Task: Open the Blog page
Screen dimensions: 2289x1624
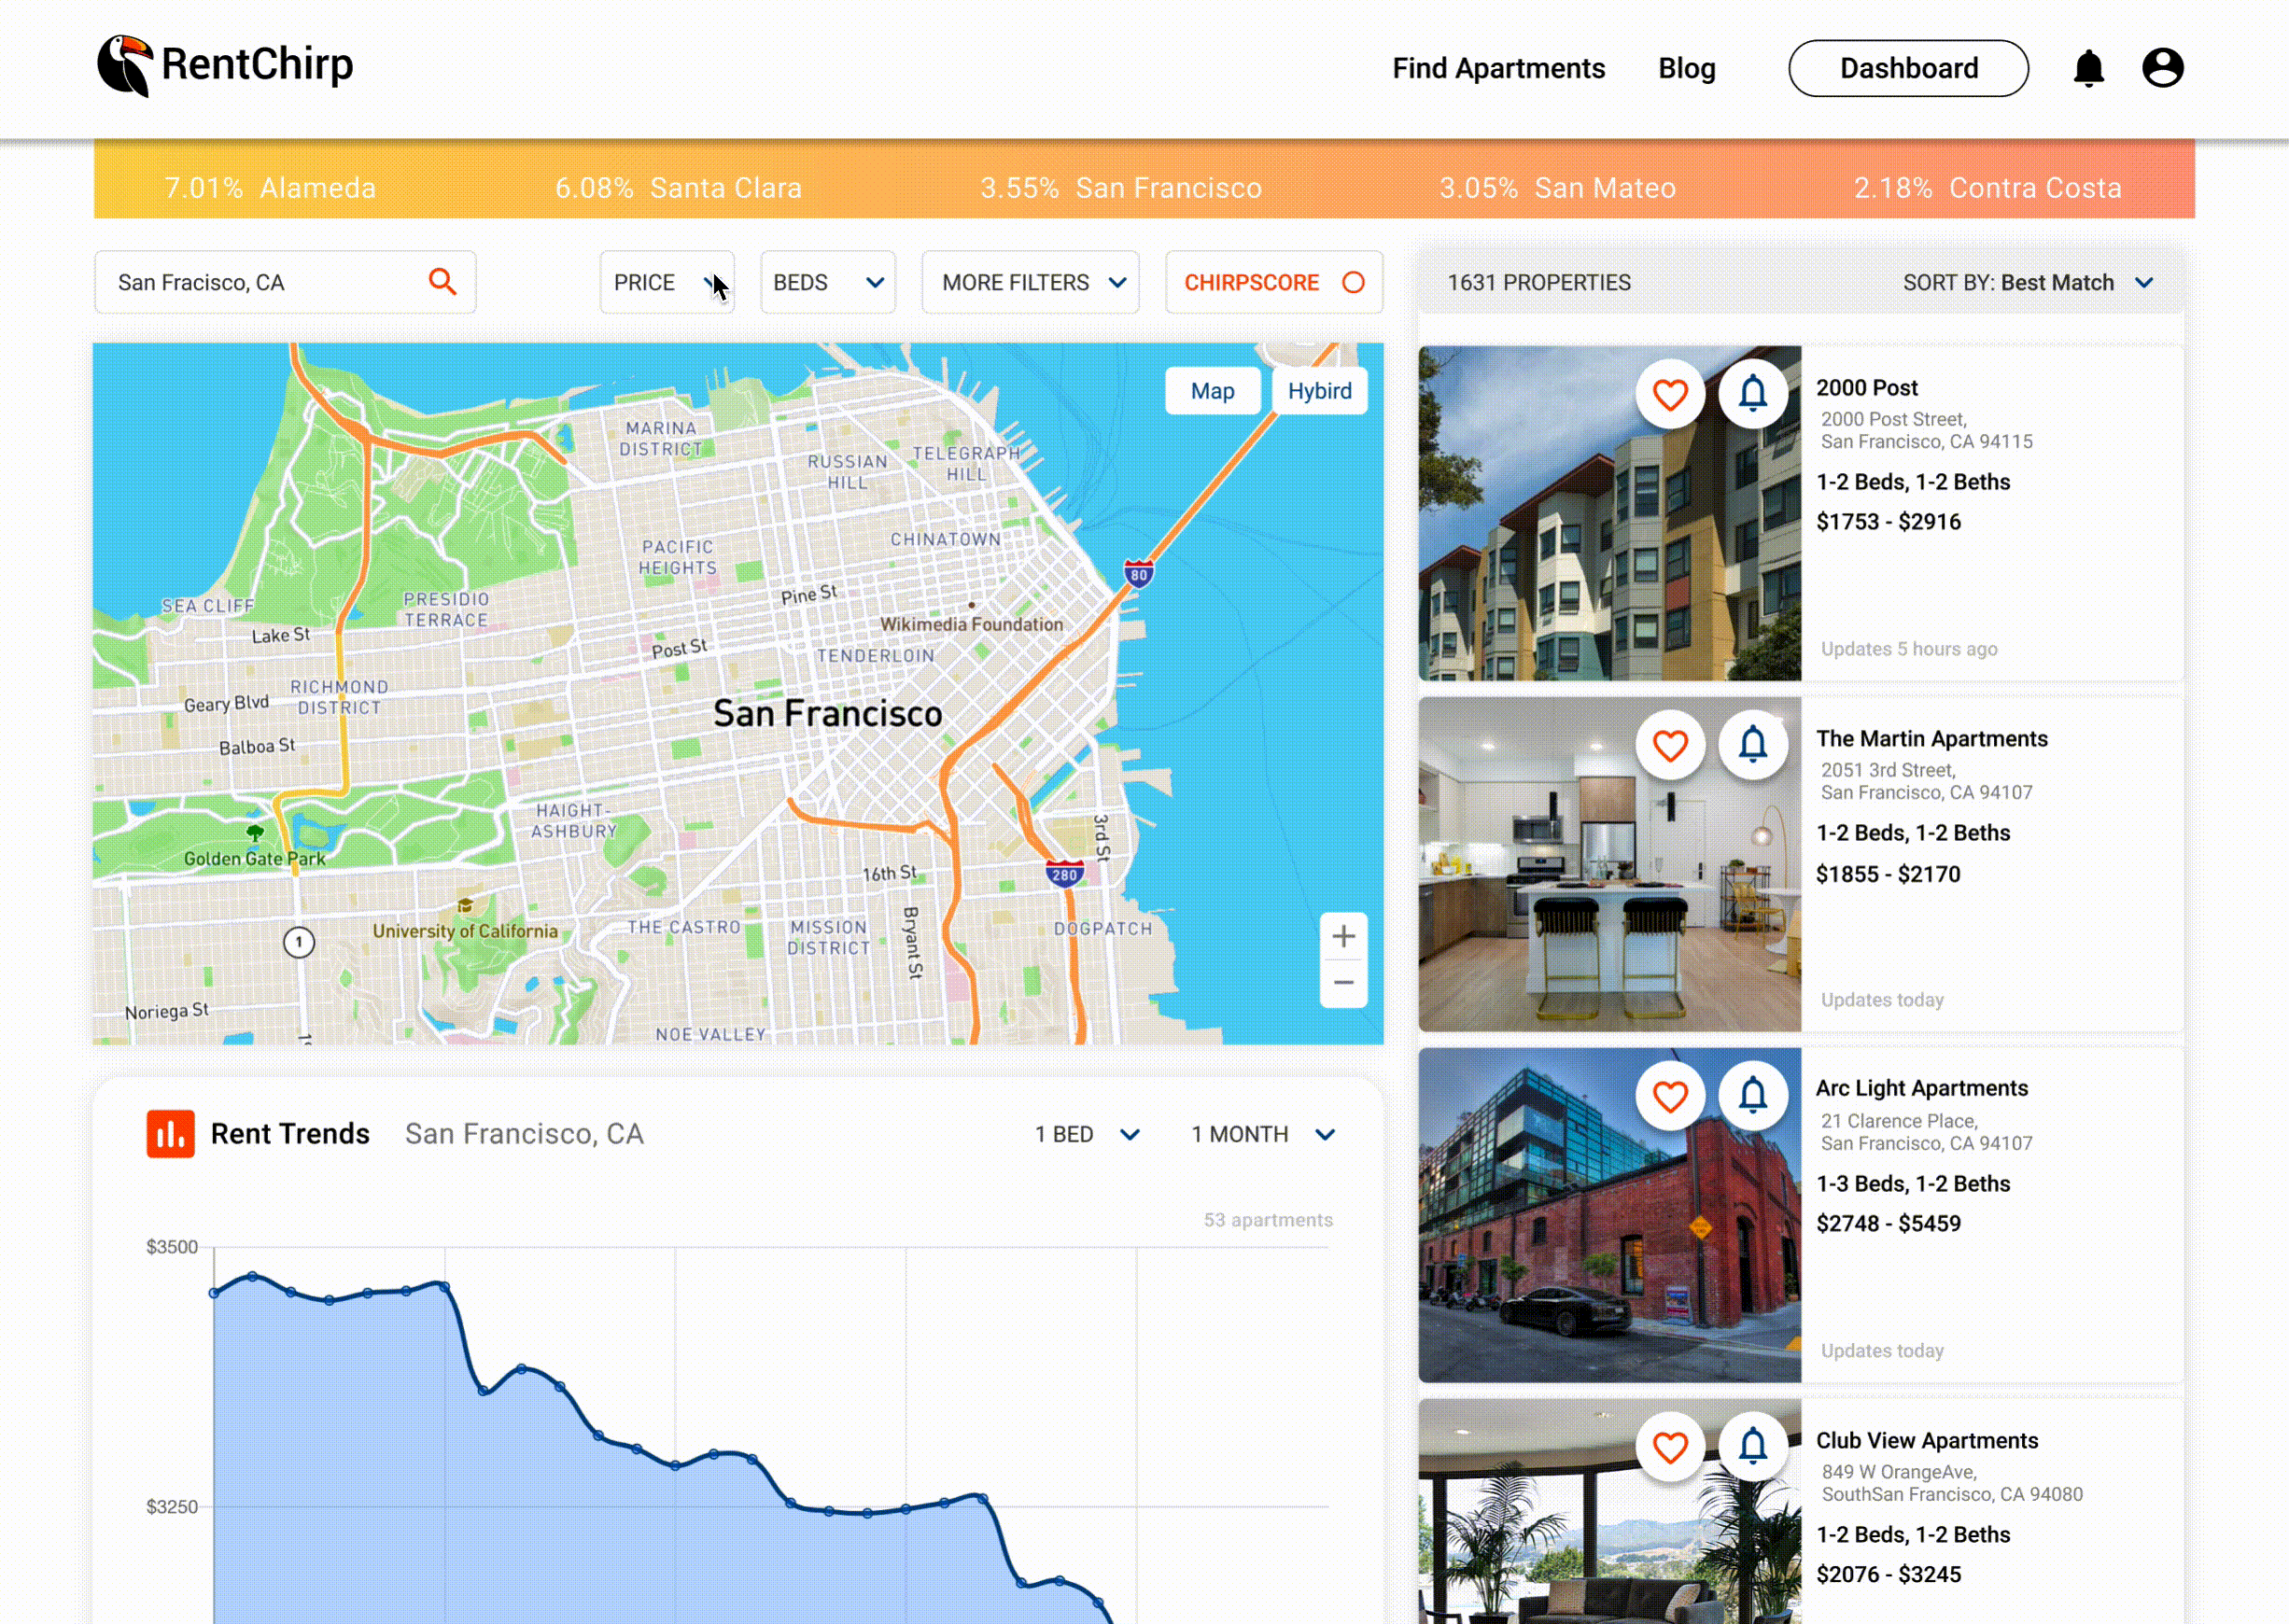Action: [1686, 68]
